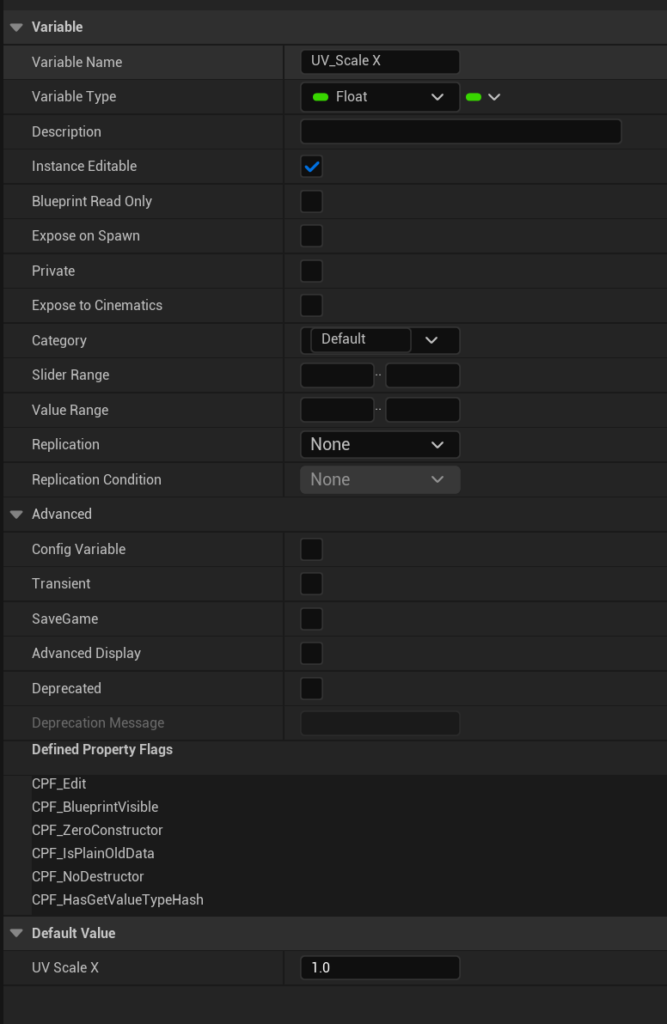667x1024 pixels.
Task: Collapse the Default Value section
Action: point(16,934)
